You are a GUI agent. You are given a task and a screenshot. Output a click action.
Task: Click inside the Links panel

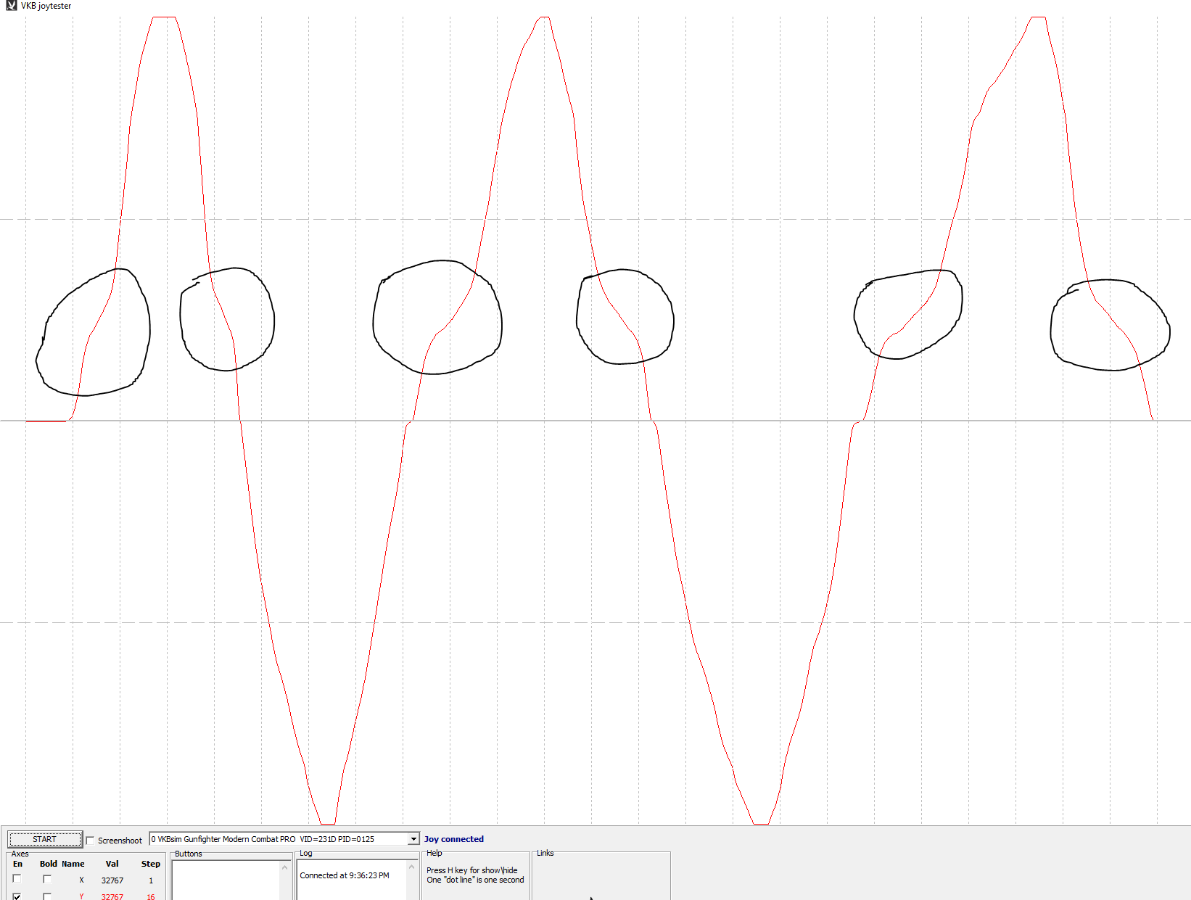600,878
